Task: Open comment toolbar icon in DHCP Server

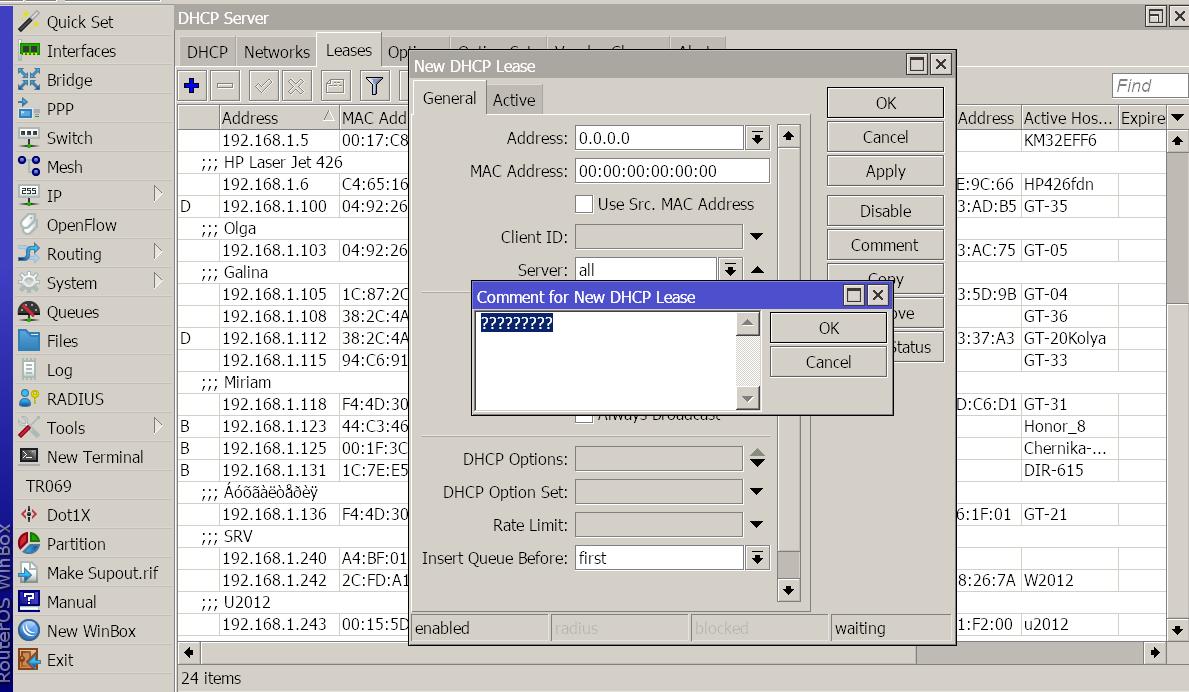Action: coord(334,86)
